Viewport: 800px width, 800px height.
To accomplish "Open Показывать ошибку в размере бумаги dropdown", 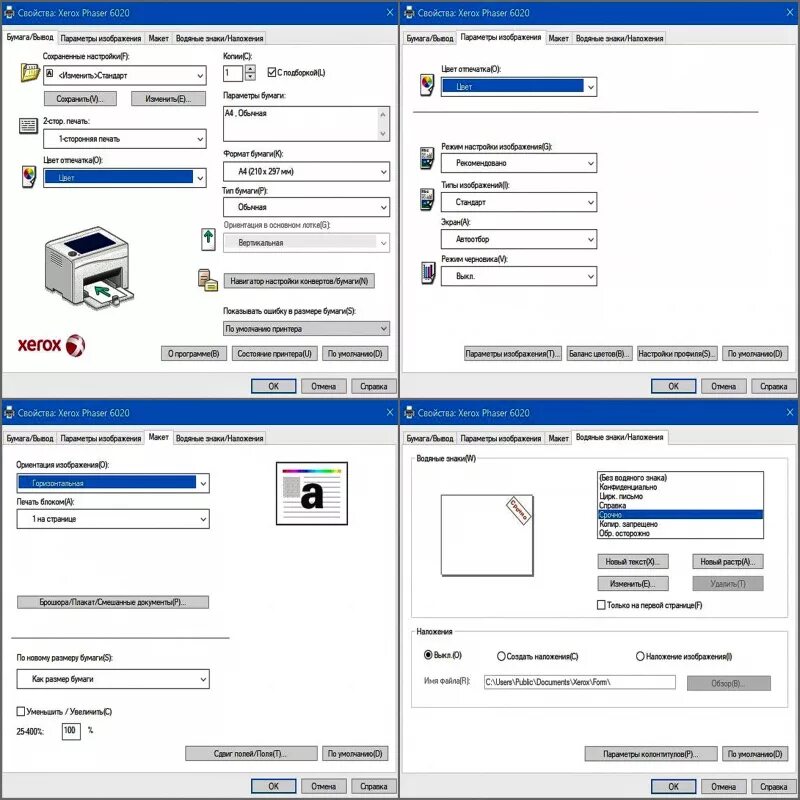I will (306, 329).
